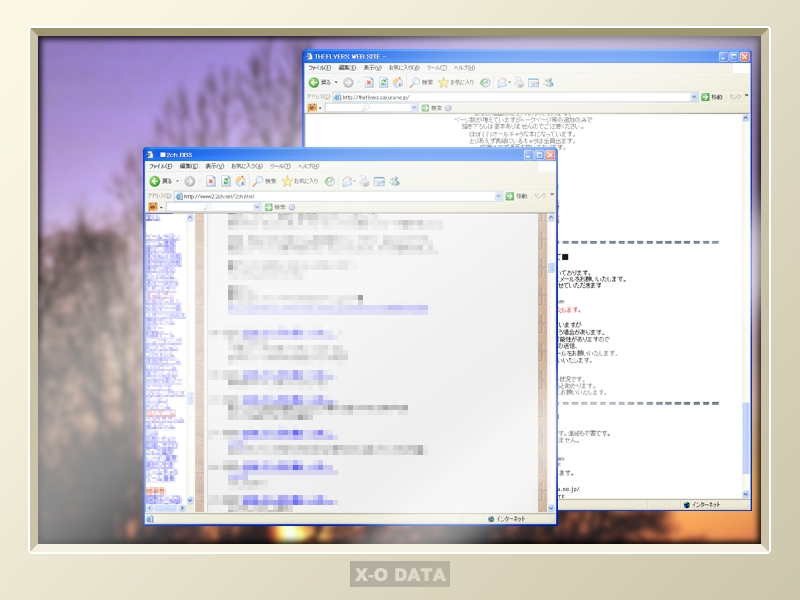Open ファイル (File) menu in THE FLYERS window
This screenshot has width=800, height=600.
320,67
